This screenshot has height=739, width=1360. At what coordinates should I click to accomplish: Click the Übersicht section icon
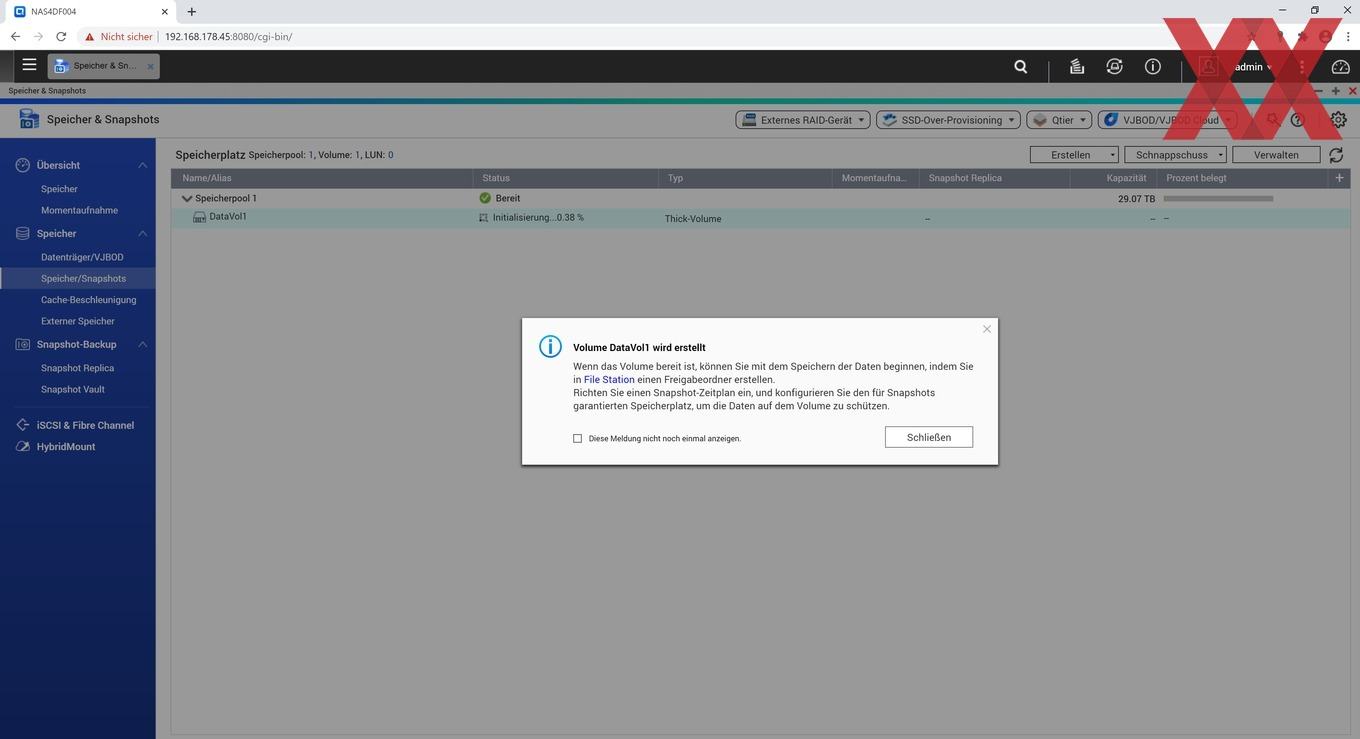click(x=22, y=165)
